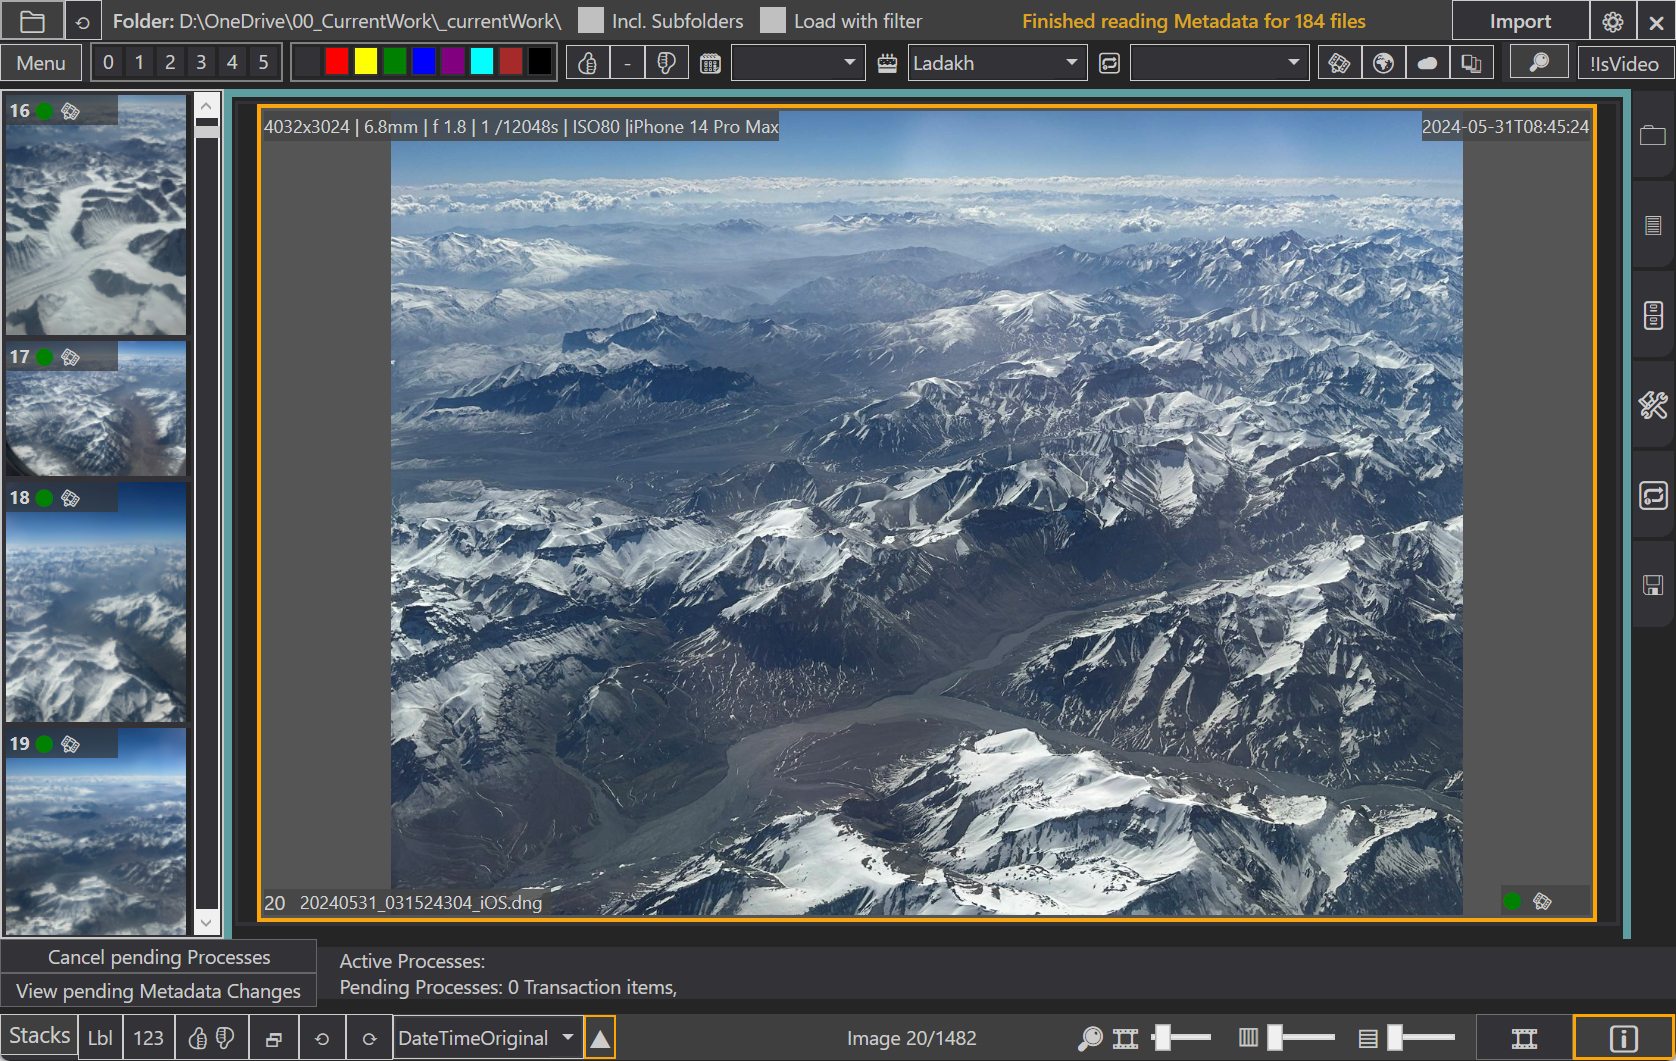The height and width of the screenshot is (1061, 1676).
Task: Open the Ladakh event dropdown
Action: click(997, 63)
